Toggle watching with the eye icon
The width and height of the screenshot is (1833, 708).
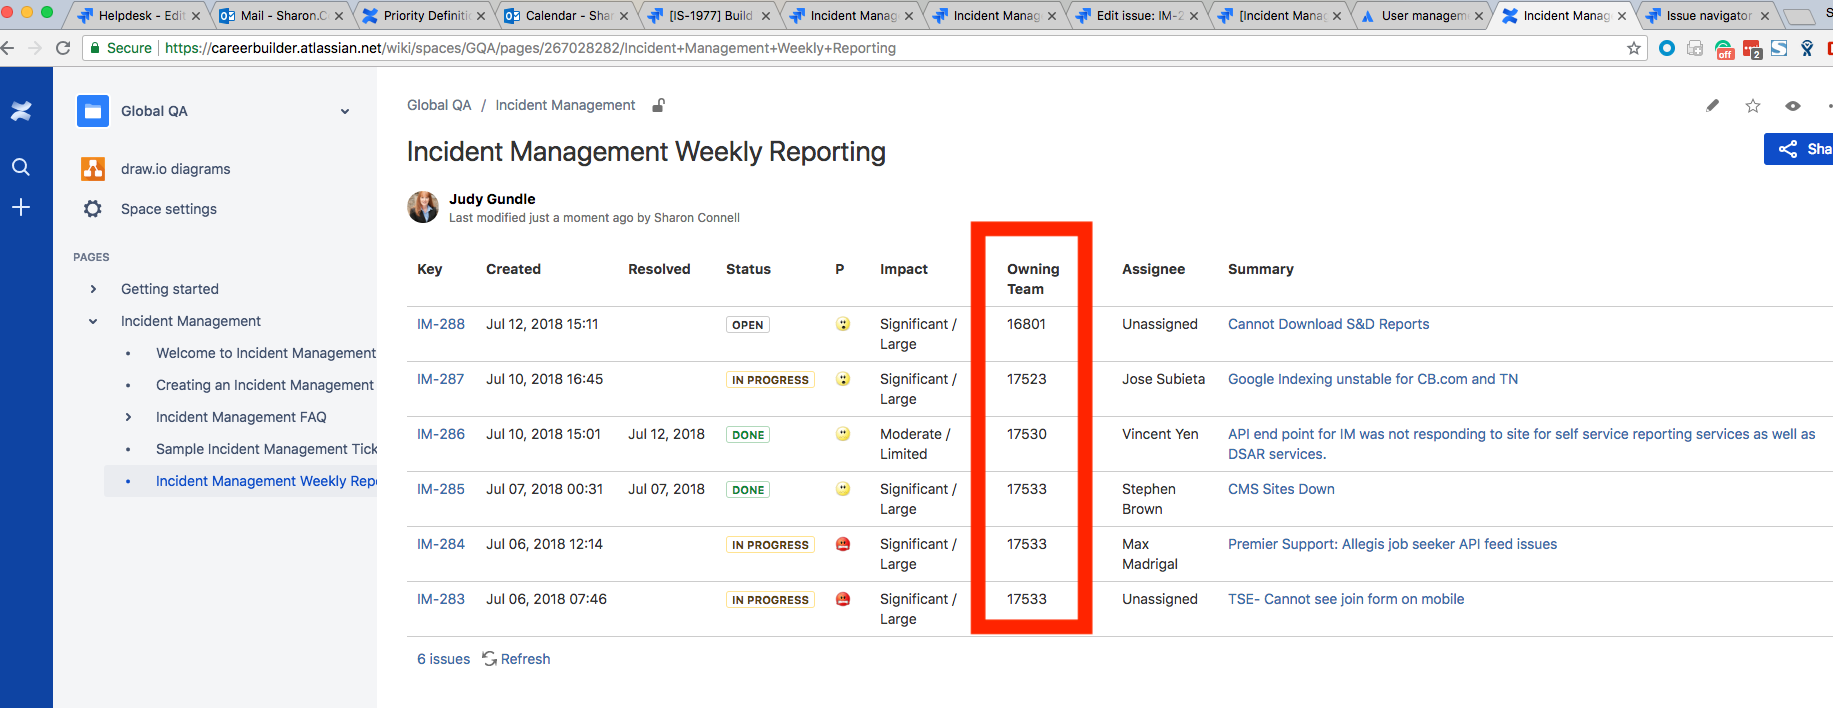tap(1793, 105)
